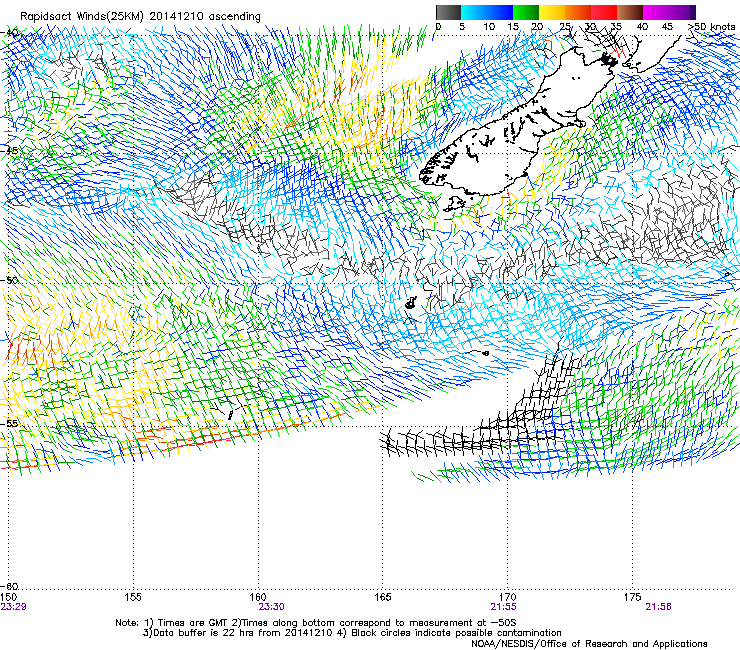Click the legend label '>50 knots'

click(x=712, y=26)
